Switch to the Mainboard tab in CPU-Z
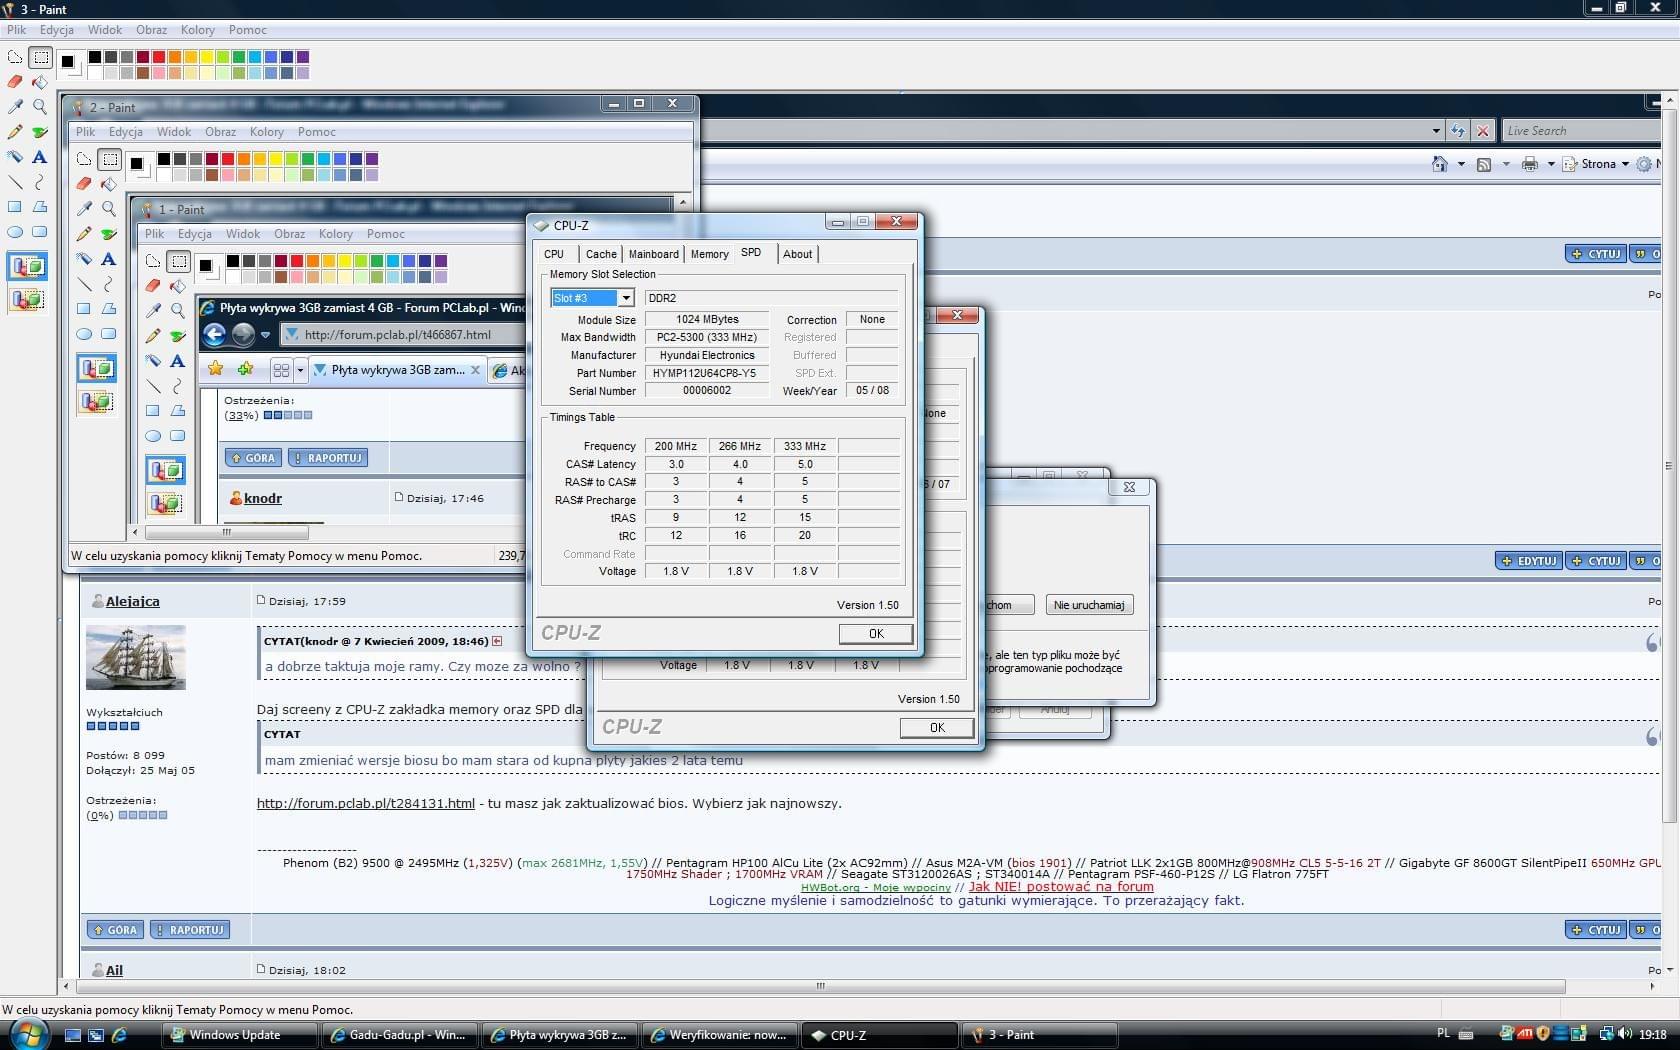Viewport: 1680px width, 1050px height. tap(654, 254)
